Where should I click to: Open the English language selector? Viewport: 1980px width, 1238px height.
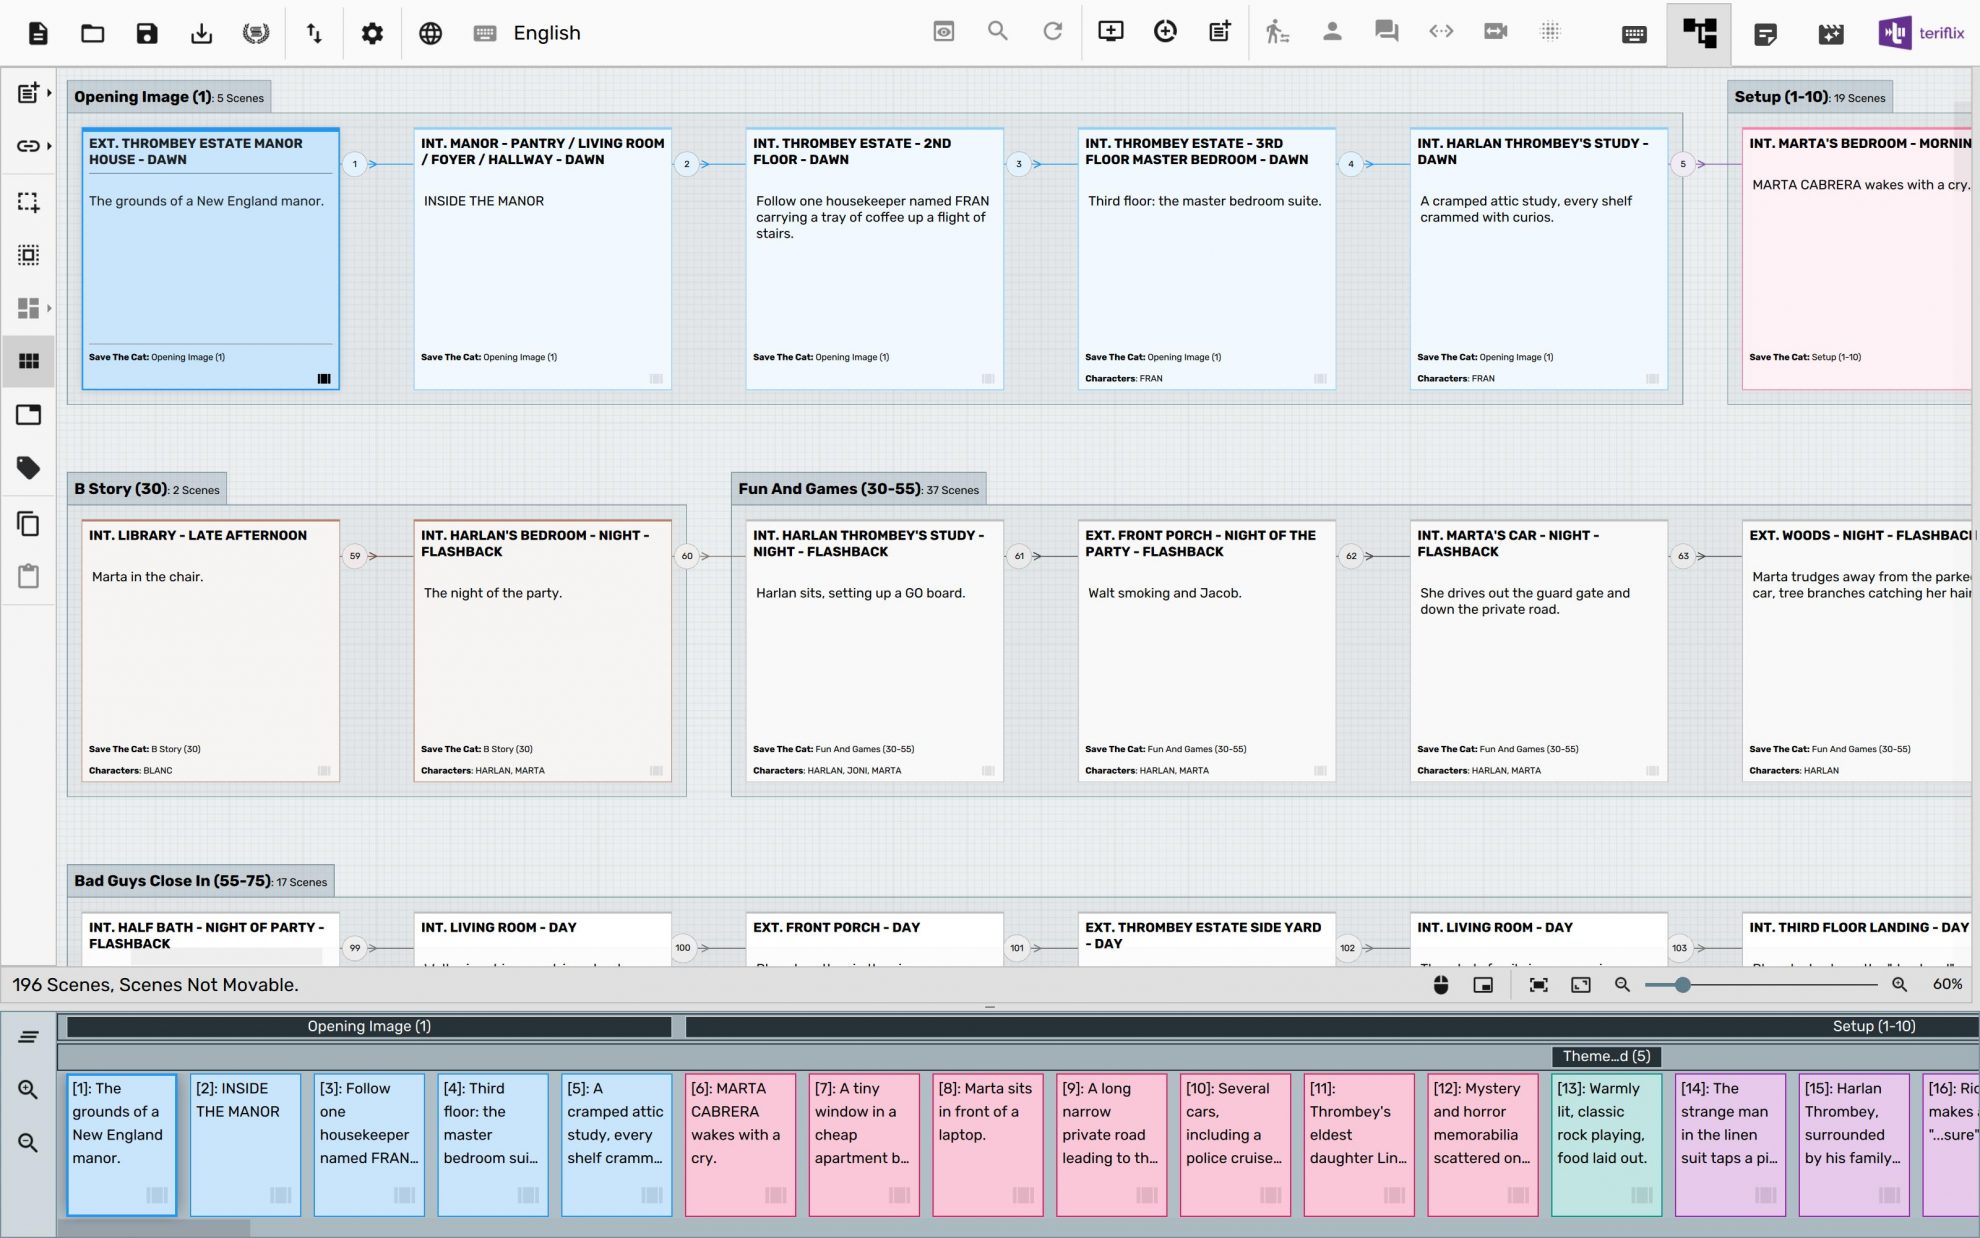click(546, 33)
